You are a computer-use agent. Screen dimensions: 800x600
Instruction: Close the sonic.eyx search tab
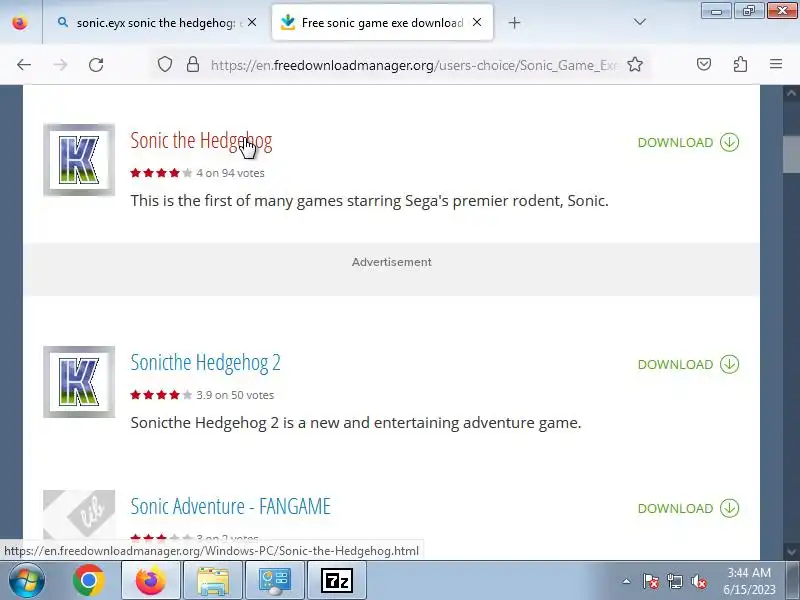(252, 22)
